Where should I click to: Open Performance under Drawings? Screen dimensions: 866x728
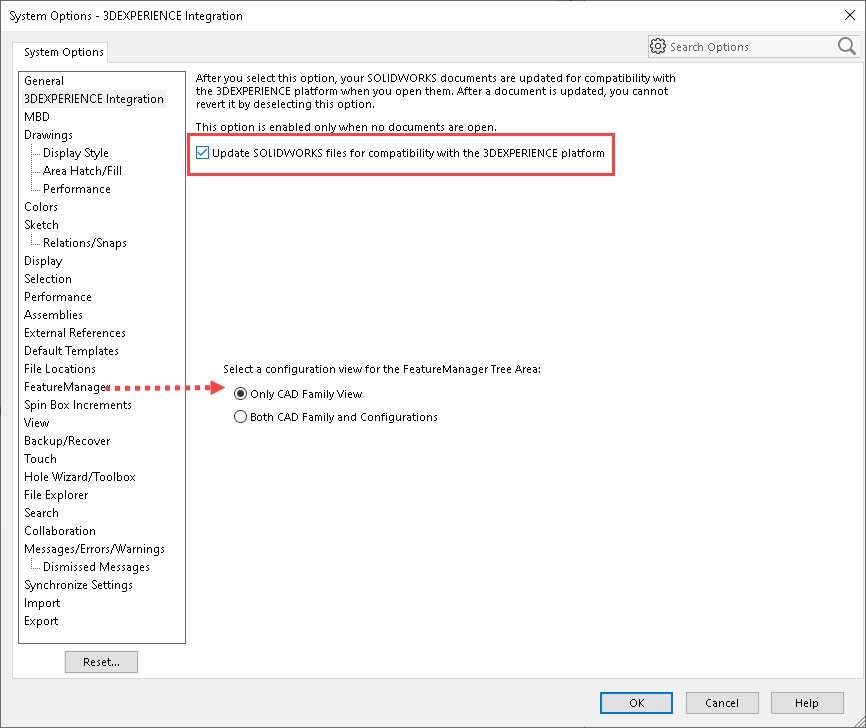pyautogui.click(x=77, y=189)
